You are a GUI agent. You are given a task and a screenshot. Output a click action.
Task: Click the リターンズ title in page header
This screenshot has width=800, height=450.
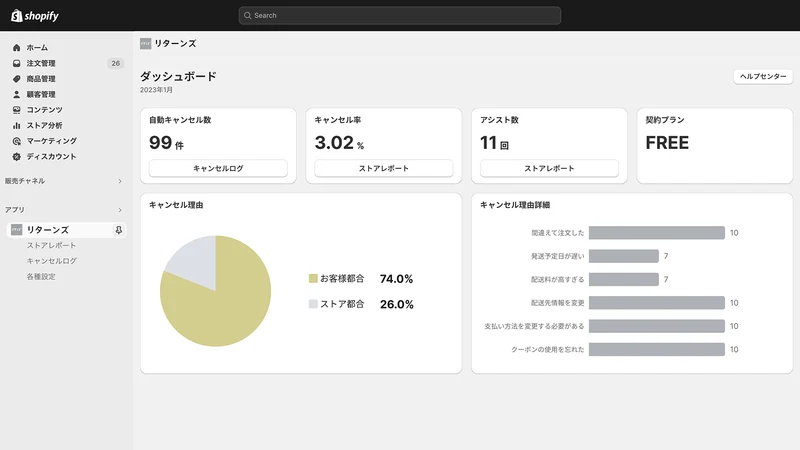tap(175, 44)
